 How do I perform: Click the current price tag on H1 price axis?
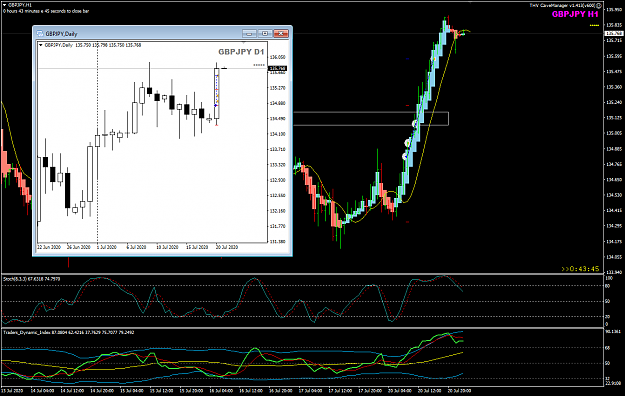[614, 34]
